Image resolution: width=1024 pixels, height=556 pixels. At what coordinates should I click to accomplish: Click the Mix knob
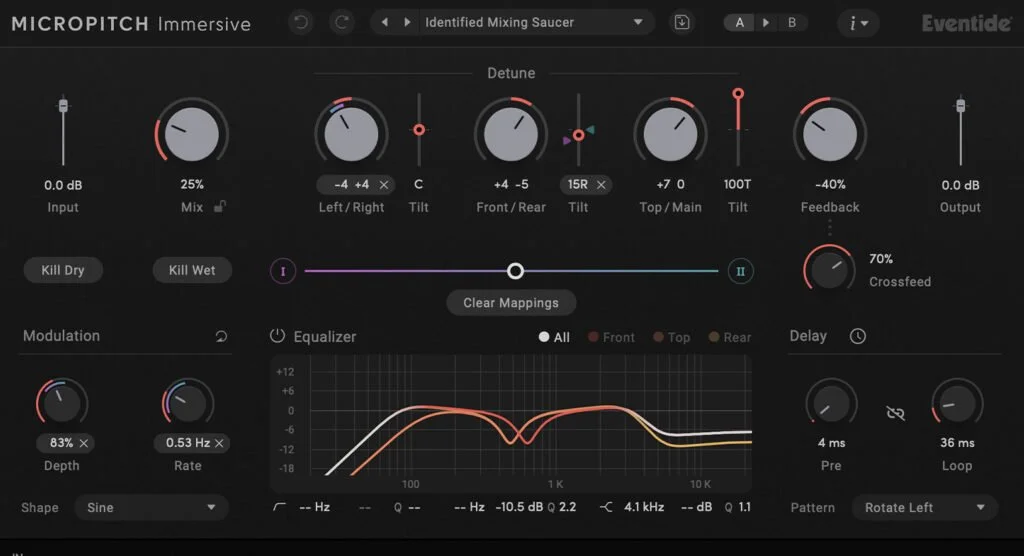[x=191, y=134]
